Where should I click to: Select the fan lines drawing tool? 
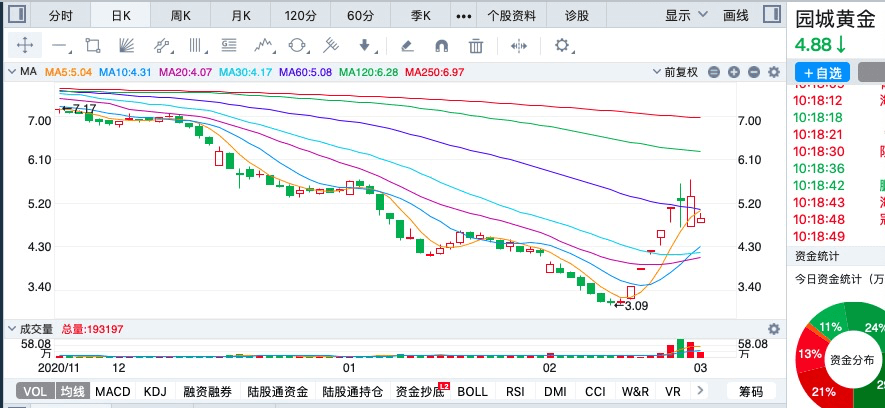(127, 45)
